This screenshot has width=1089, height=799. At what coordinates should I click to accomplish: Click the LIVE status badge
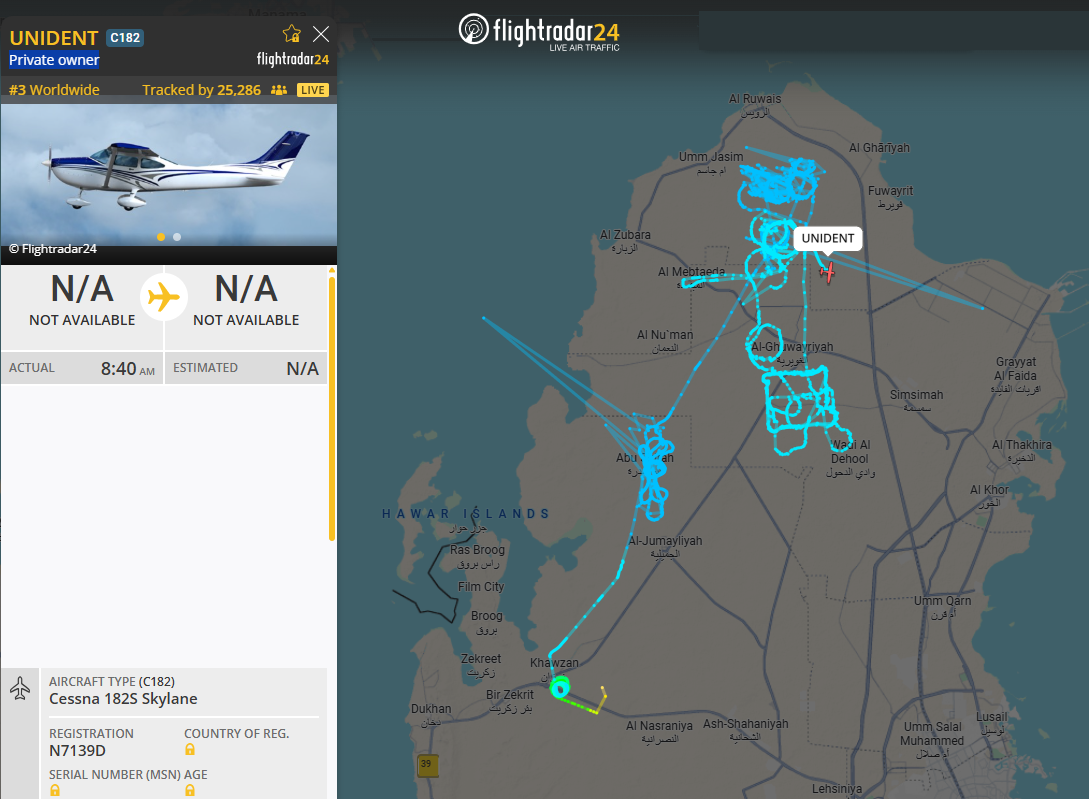pyautogui.click(x=313, y=90)
